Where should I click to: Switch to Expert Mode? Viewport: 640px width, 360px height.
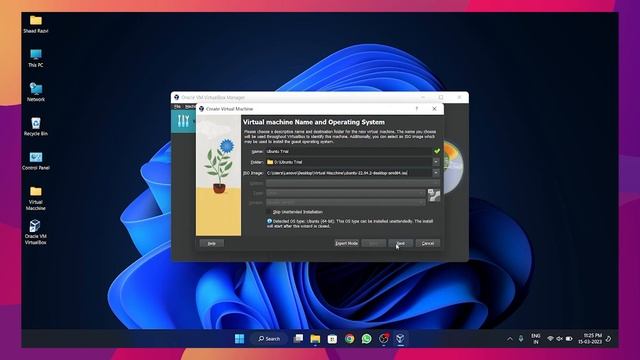[x=347, y=243]
